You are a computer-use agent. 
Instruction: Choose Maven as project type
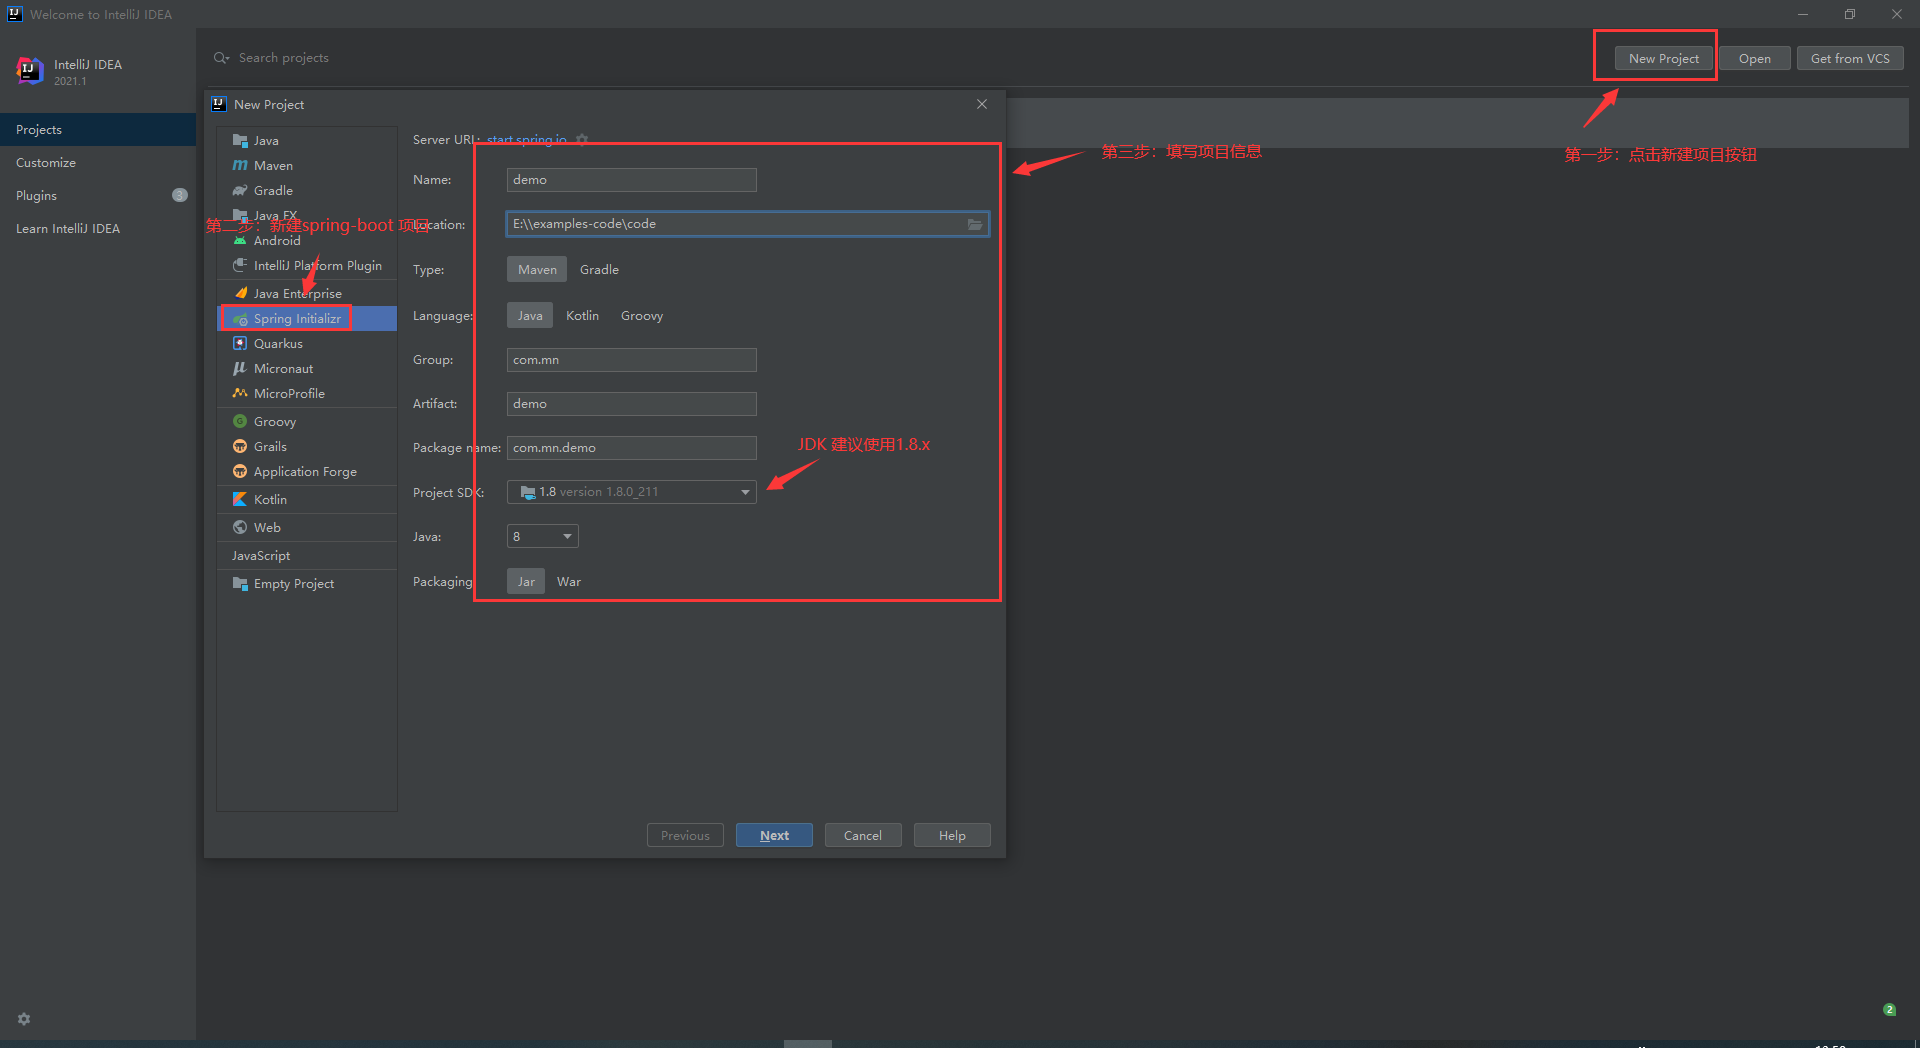pyautogui.click(x=537, y=270)
